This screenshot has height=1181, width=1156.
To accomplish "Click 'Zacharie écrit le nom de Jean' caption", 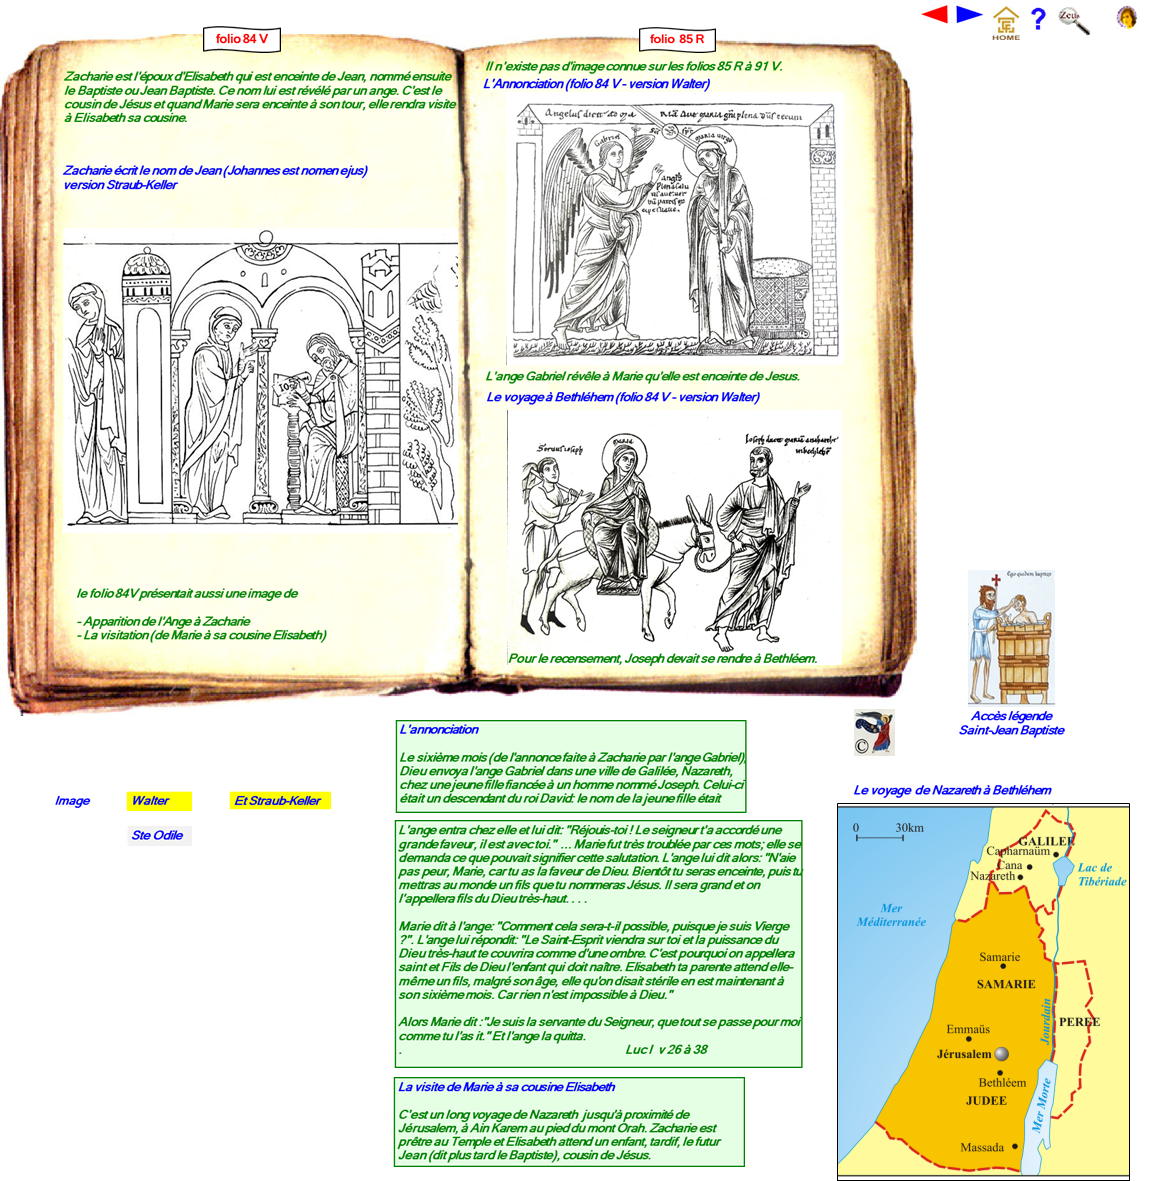I will click(215, 178).
